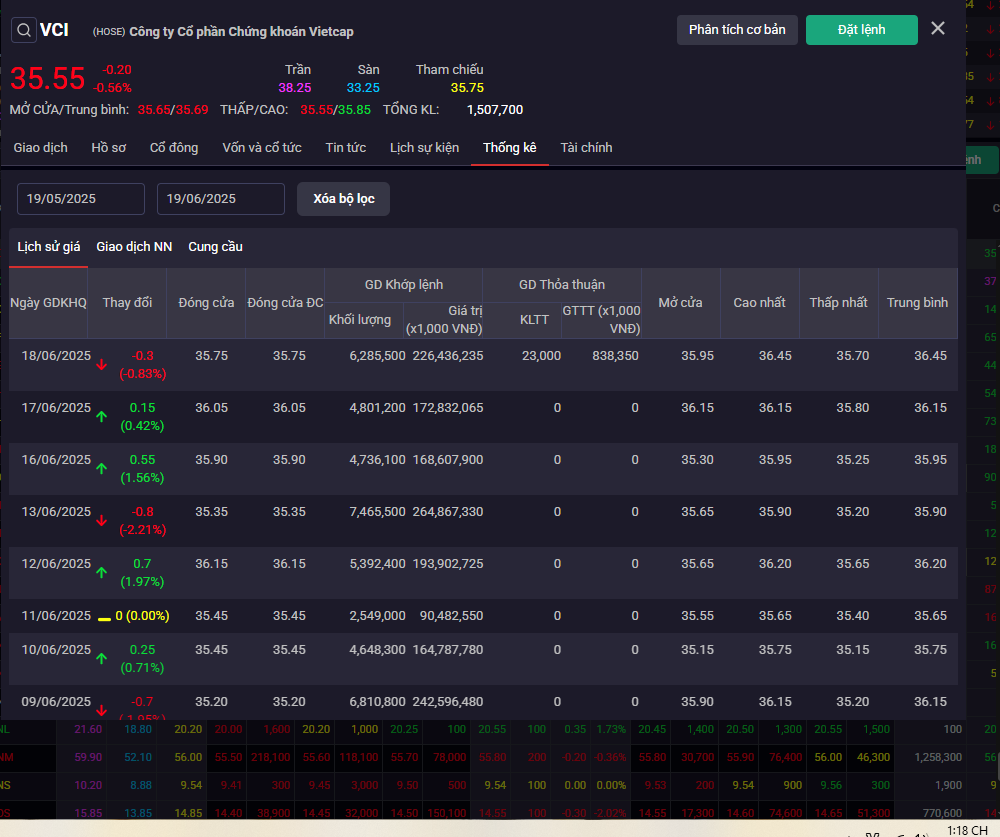Click 1,258,300 in background price board
The width and height of the screenshot is (1000, 837).
[x=938, y=757]
